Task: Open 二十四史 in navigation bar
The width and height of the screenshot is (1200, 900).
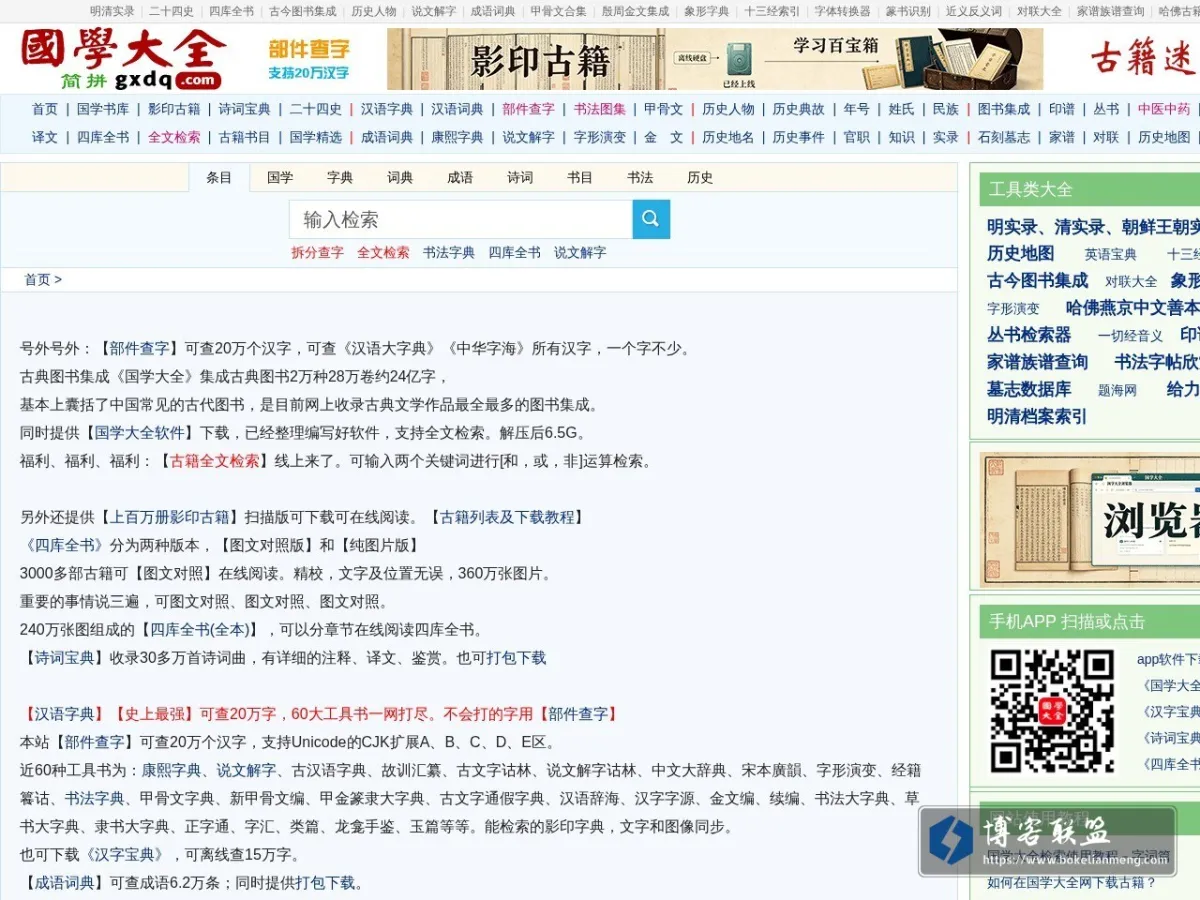Action: [x=316, y=109]
